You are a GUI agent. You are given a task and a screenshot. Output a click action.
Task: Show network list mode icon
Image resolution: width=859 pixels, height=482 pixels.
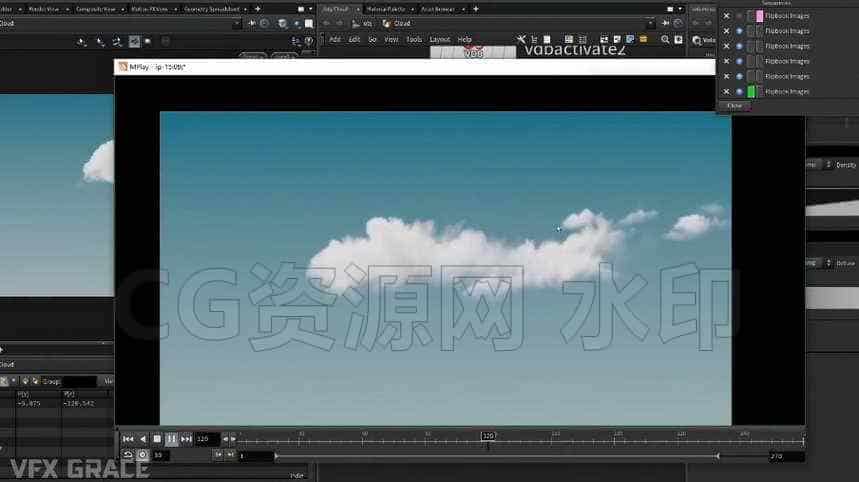point(547,39)
